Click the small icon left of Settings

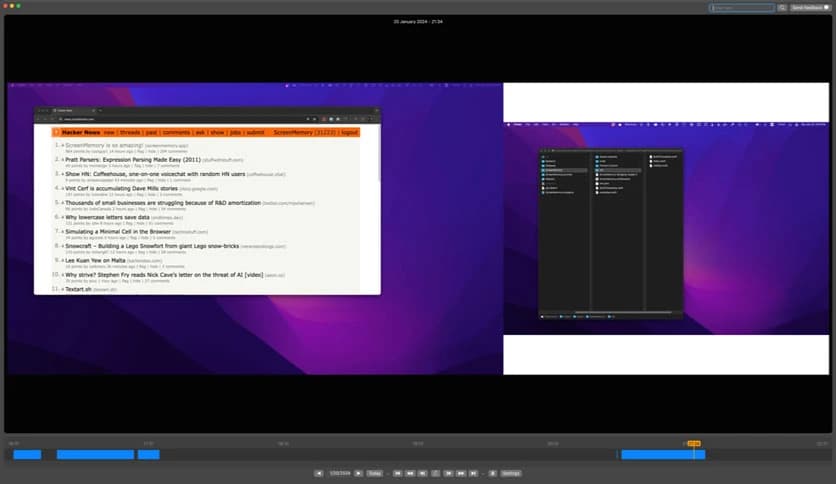[x=492, y=473]
